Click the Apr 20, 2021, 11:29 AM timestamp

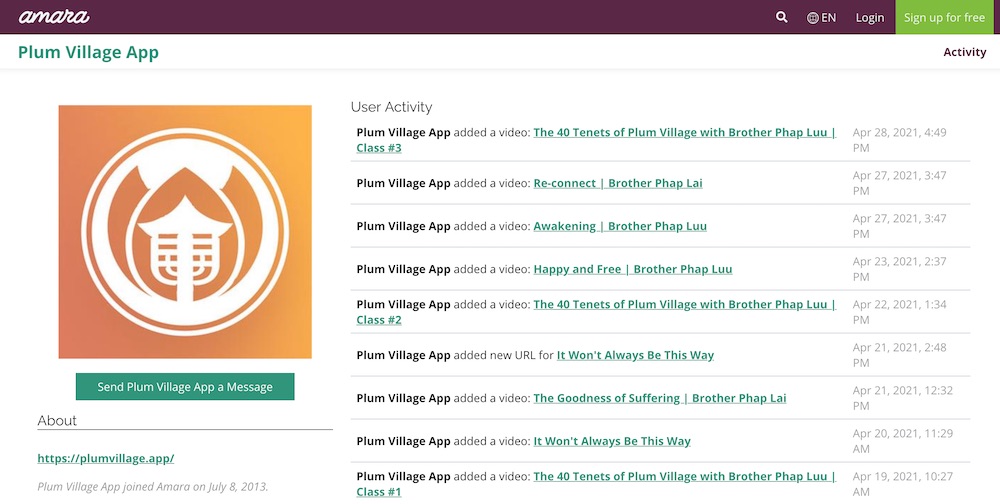(902, 441)
